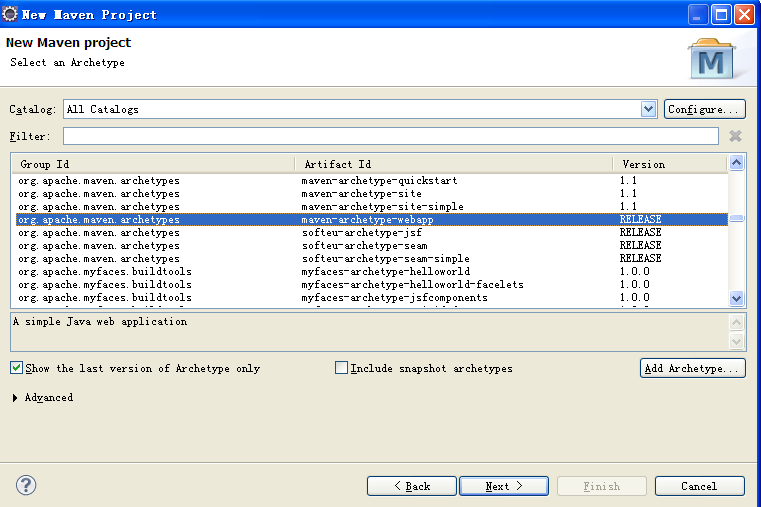Click the archetype list scrollbar thumb
761x507 pixels.
pyautogui.click(x=736, y=218)
